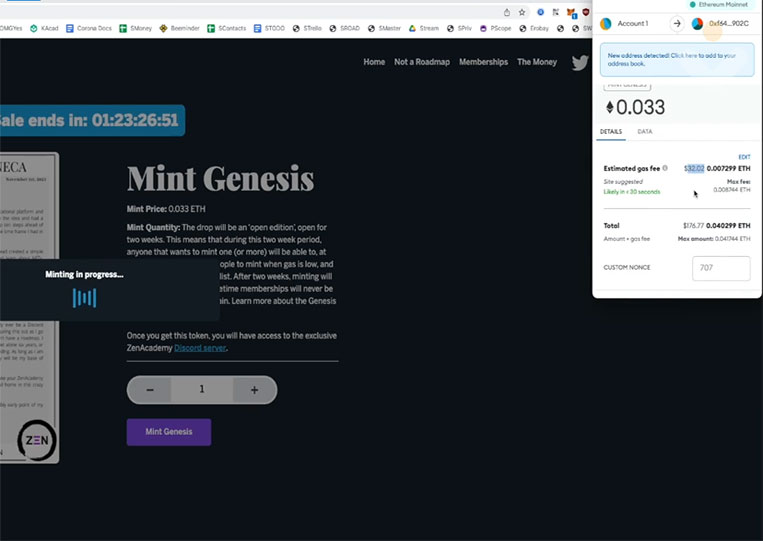Increase mint quantity with plus button
763x541 pixels.
pyautogui.click(x=254, y=390)
